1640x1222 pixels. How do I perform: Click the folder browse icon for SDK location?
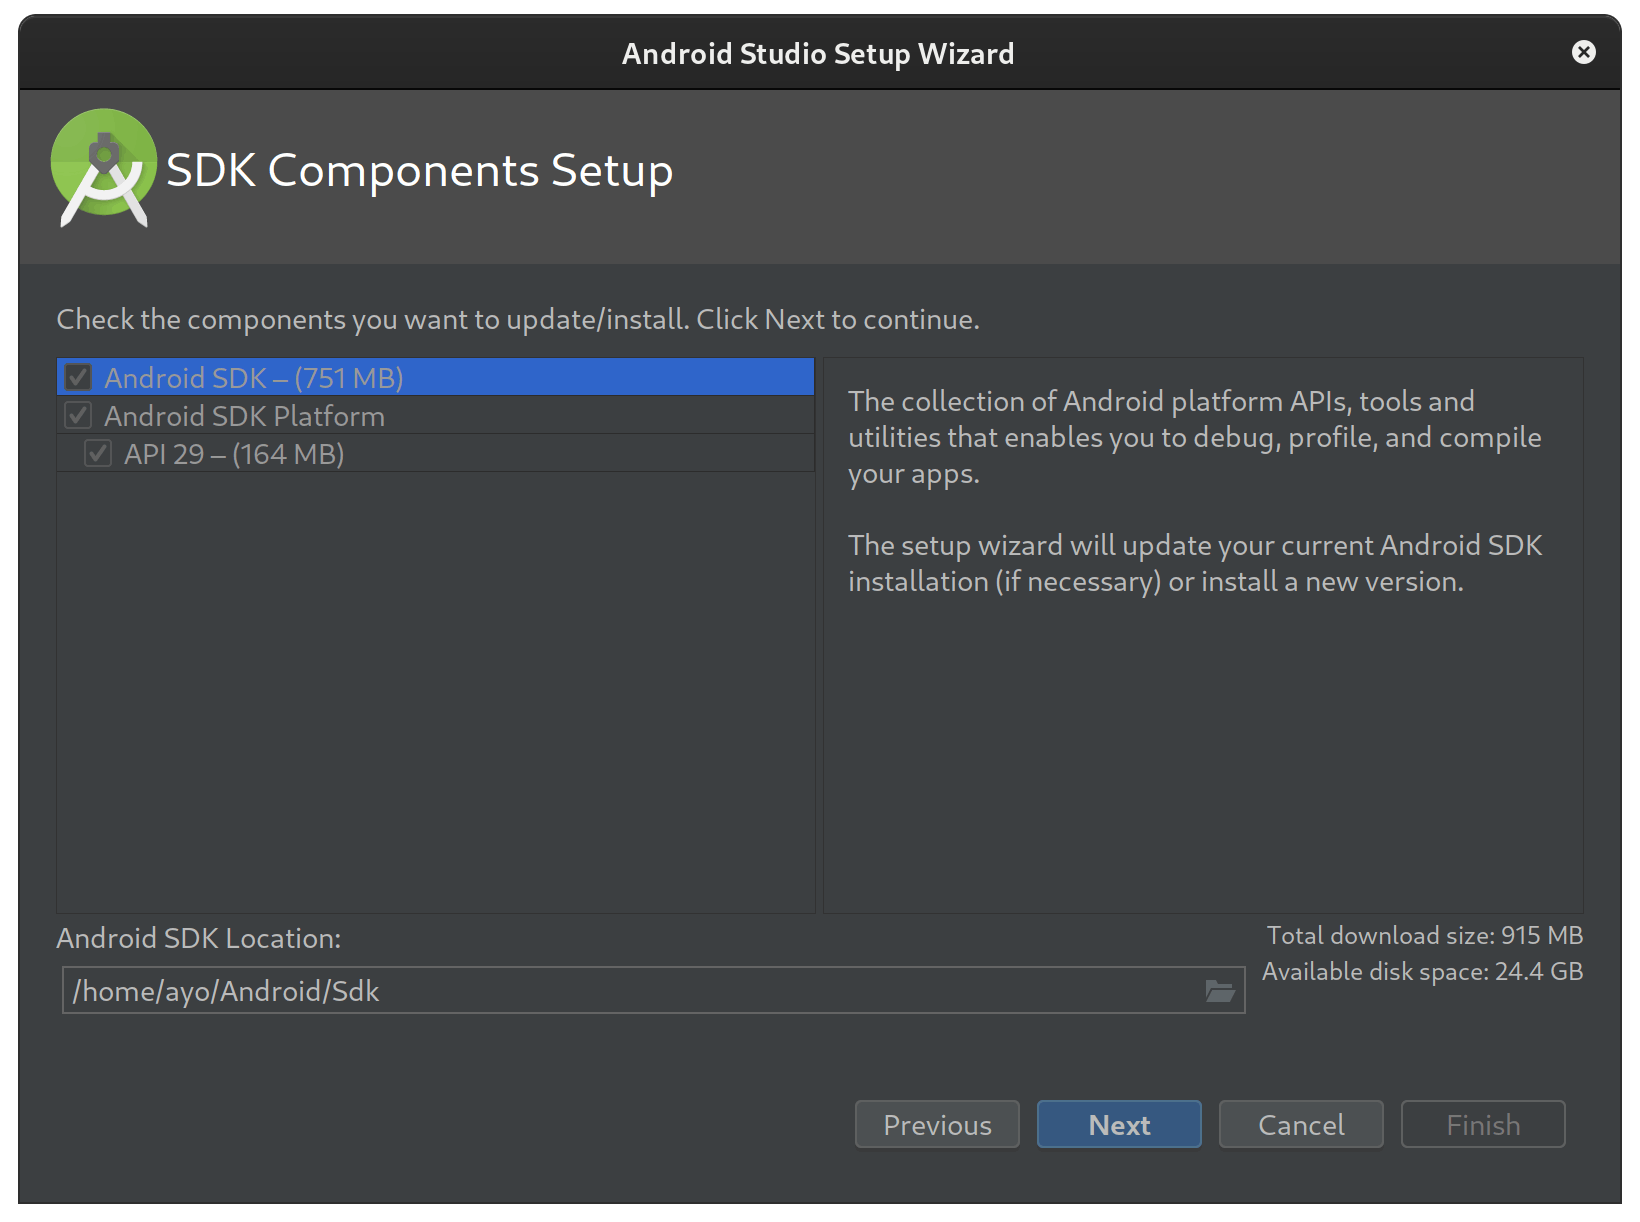[x=1219, y=991]
